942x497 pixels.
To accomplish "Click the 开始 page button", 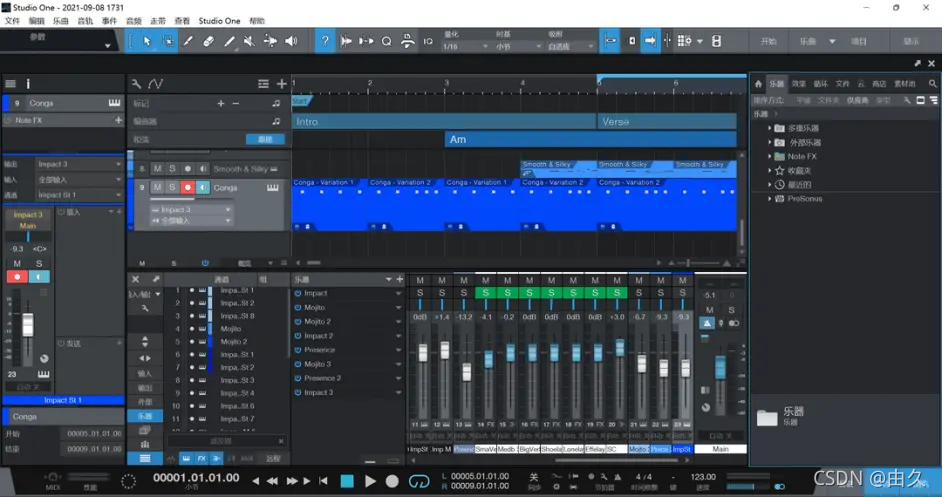I will pos(768,41).
